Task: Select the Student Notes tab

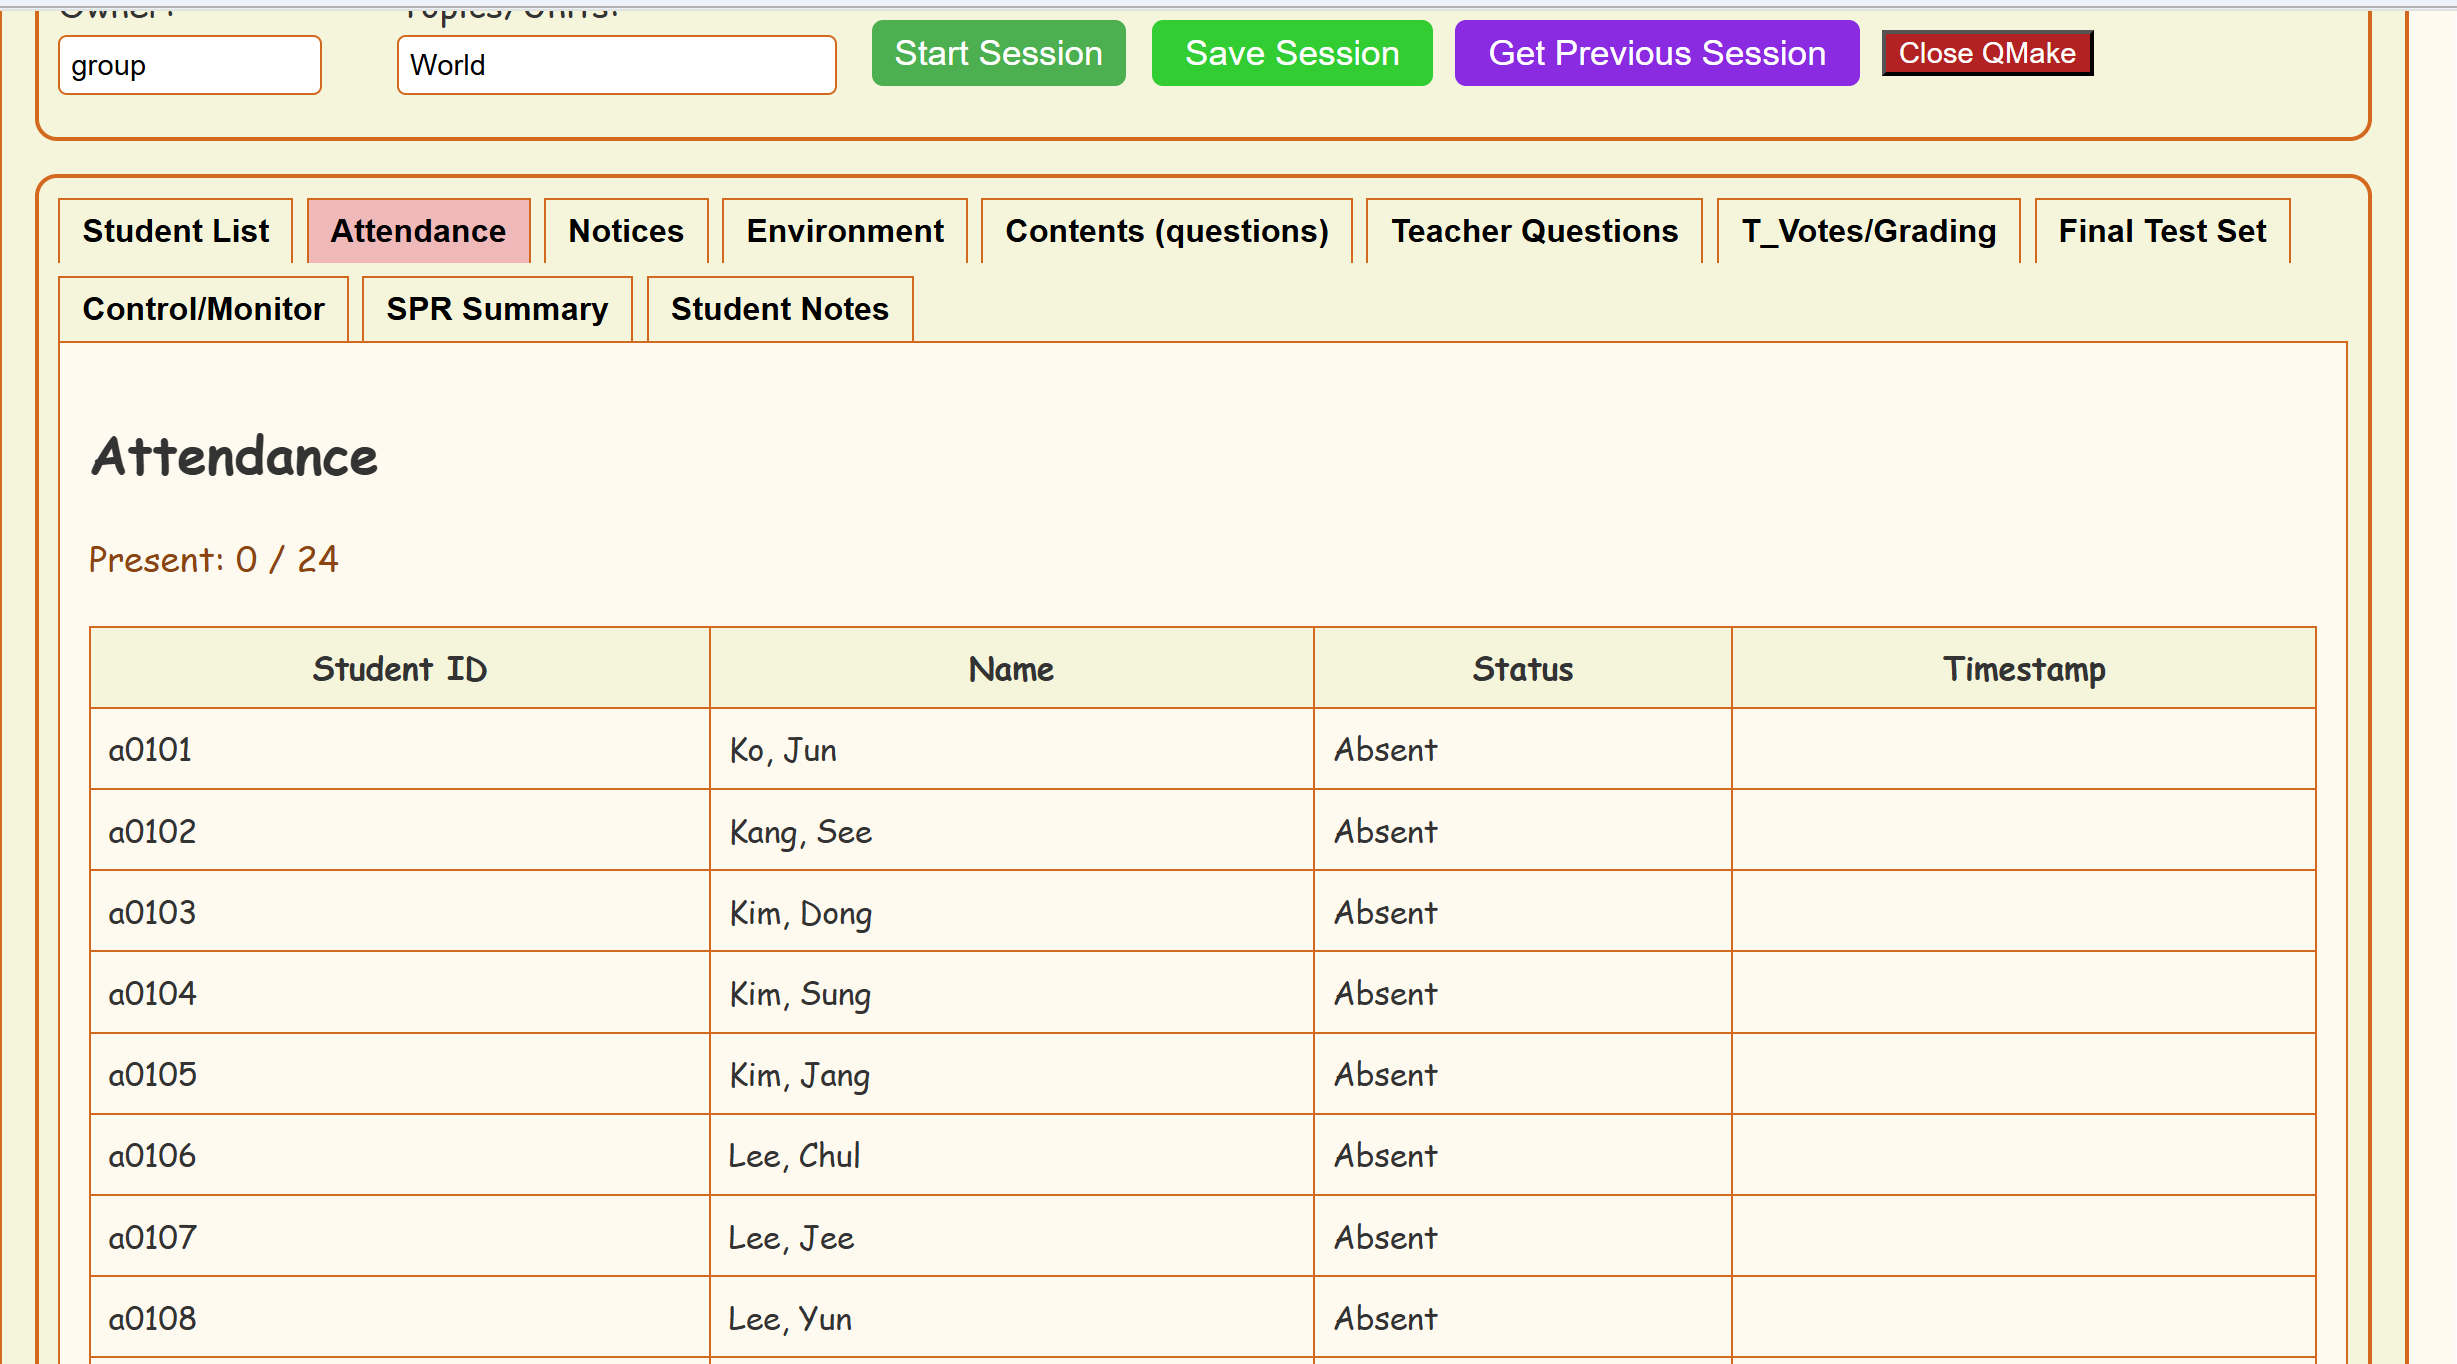Action: (780, 309)
